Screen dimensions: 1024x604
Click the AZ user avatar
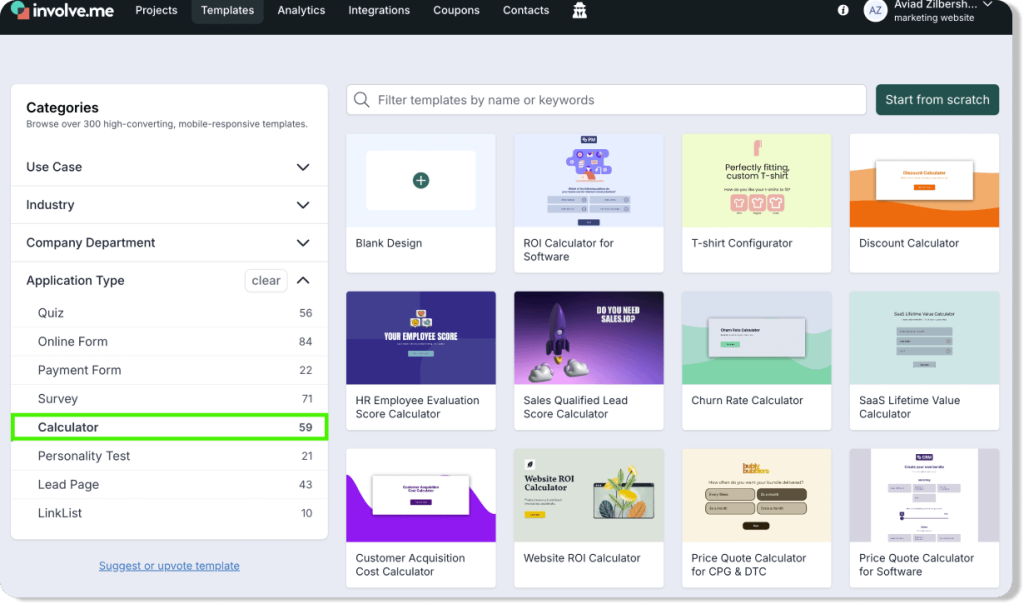pyautogui.click(x=875, y=10)
